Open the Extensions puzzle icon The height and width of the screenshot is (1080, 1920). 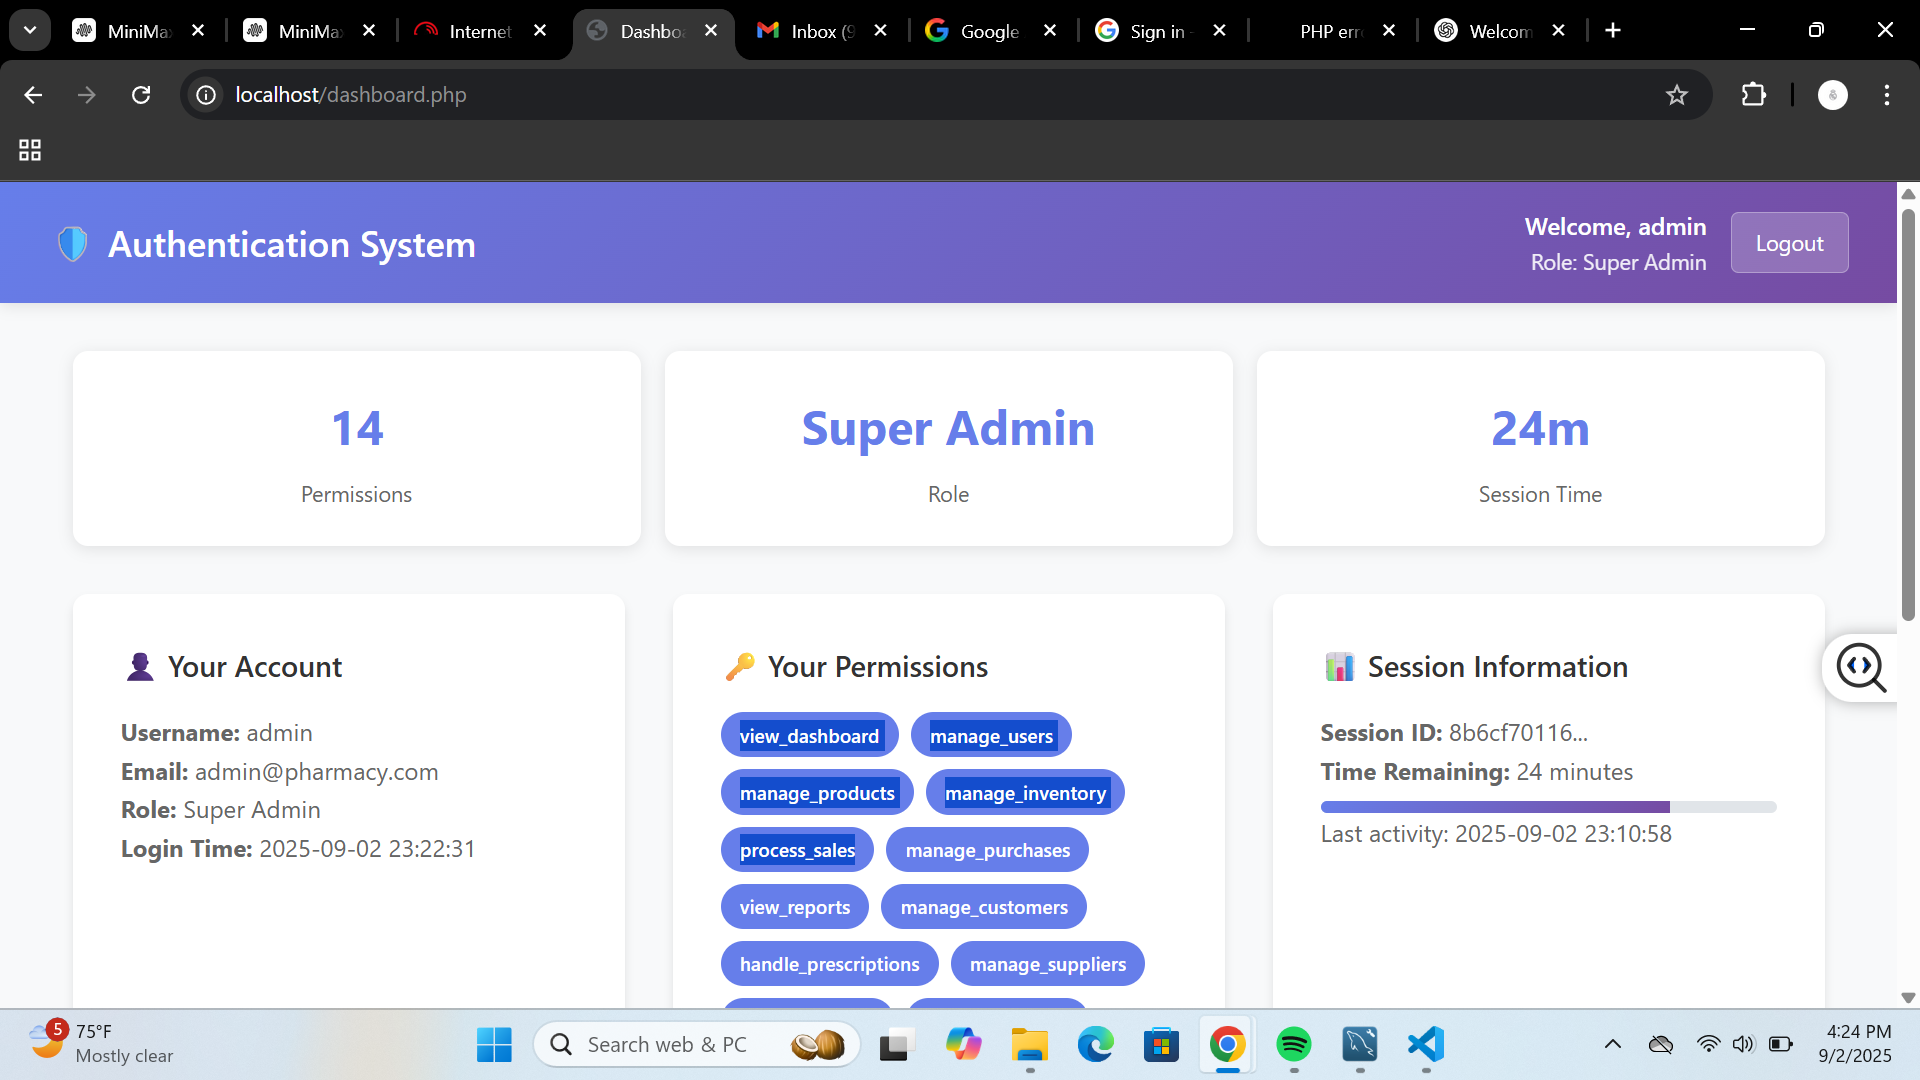1753,95
